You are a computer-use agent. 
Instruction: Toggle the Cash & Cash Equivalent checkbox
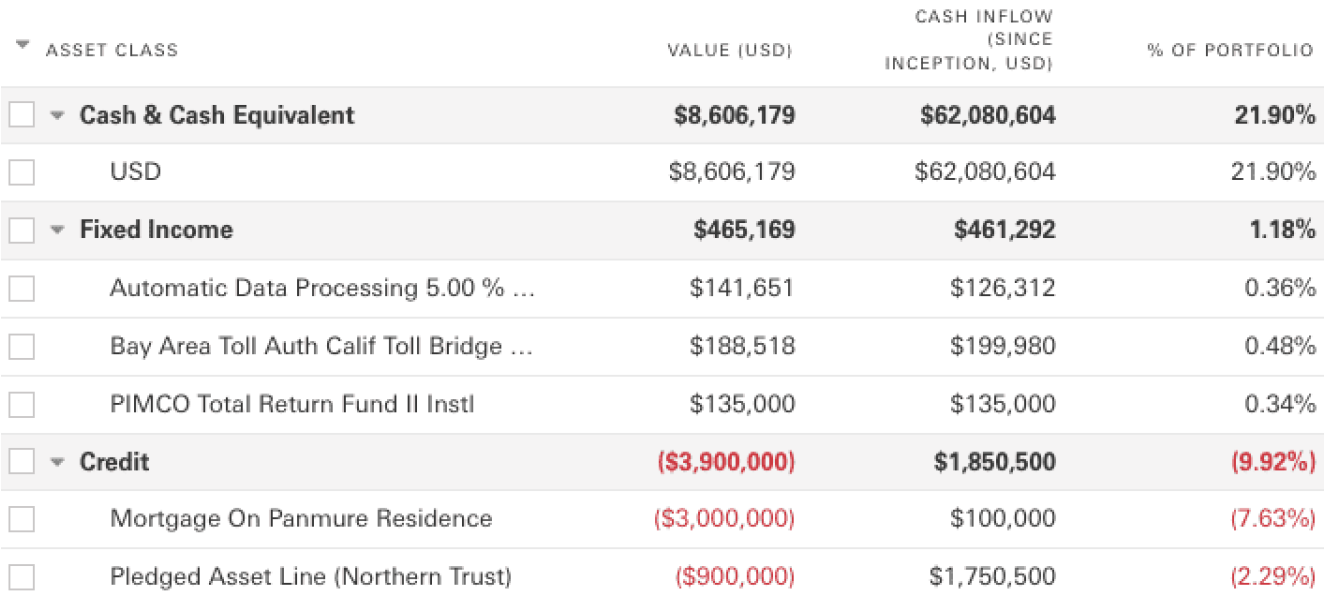(21, 115)
